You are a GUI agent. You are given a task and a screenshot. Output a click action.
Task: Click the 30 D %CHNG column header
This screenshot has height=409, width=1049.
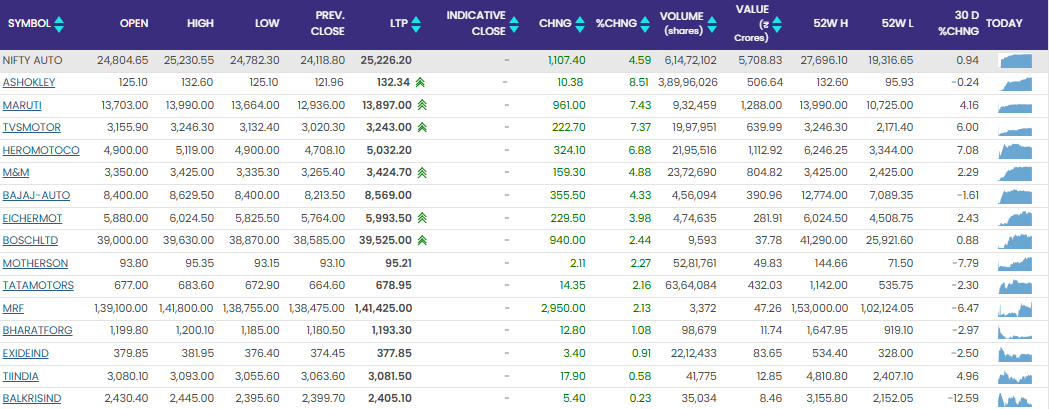[959, 23]
